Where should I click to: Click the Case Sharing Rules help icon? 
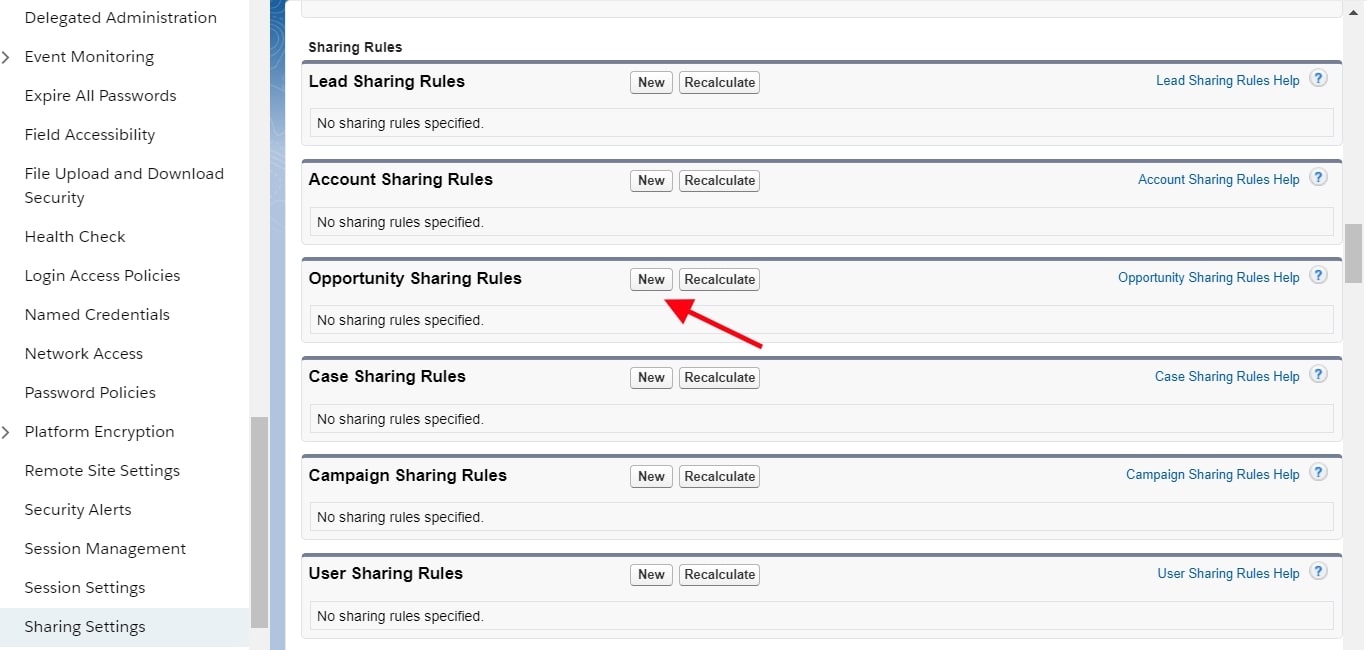pyautogui.click(x=1318, y=374)
